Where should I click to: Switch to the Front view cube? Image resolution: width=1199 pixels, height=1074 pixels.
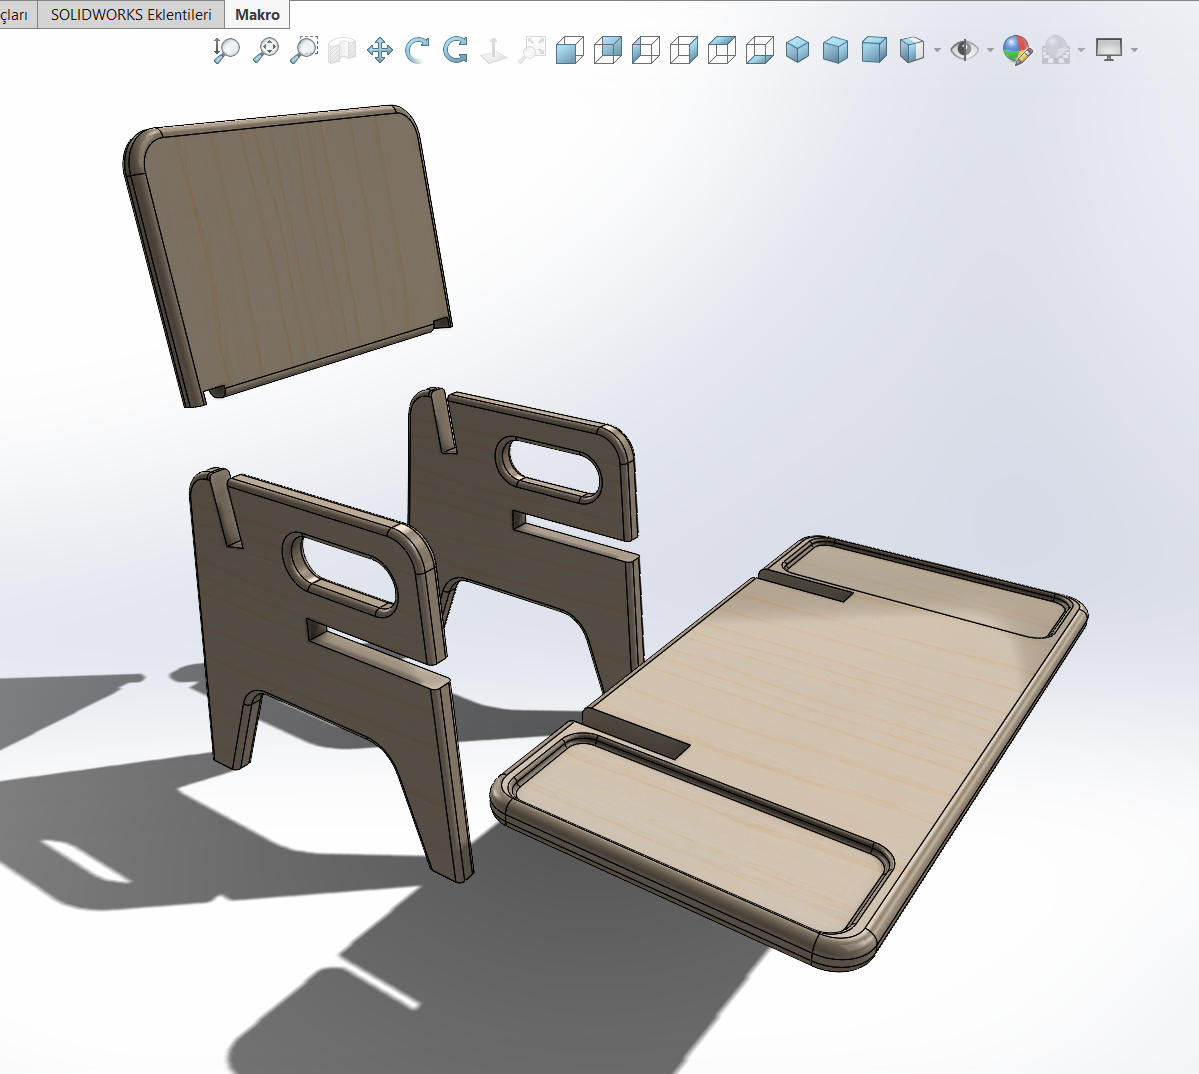[x=570, y=50]
